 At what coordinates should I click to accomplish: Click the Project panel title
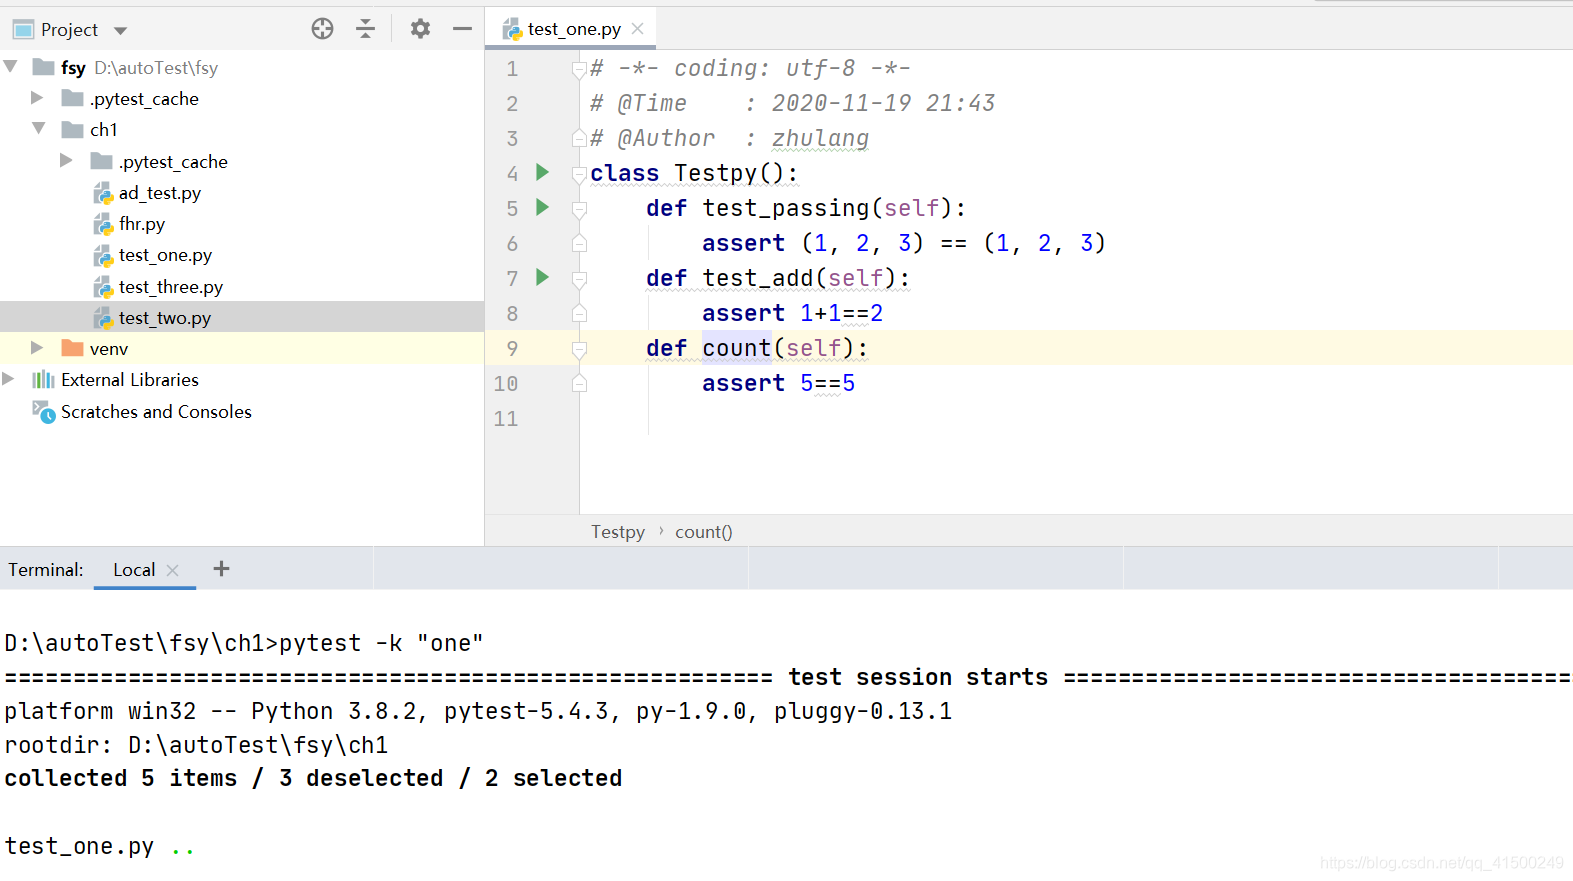(x=69, y=30)
